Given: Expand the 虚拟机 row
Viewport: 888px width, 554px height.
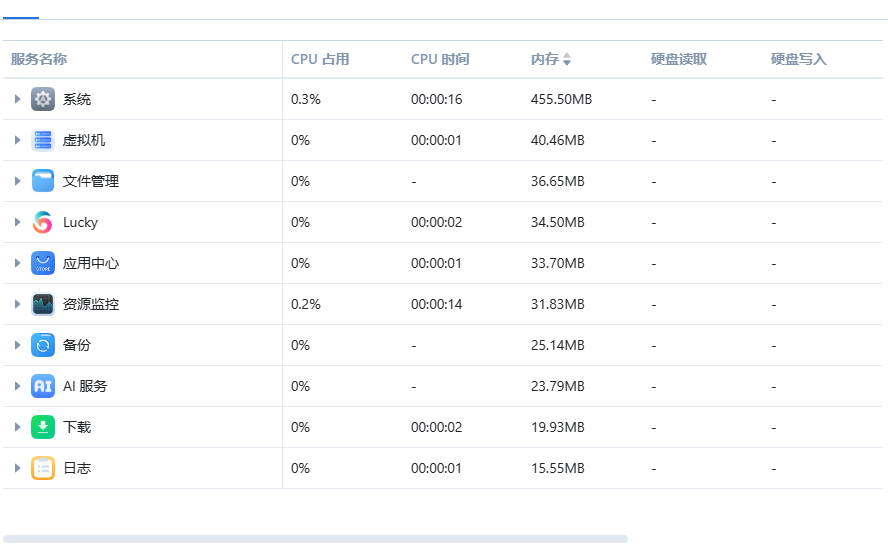Looking at the screenshot, I should pos(18,140).
